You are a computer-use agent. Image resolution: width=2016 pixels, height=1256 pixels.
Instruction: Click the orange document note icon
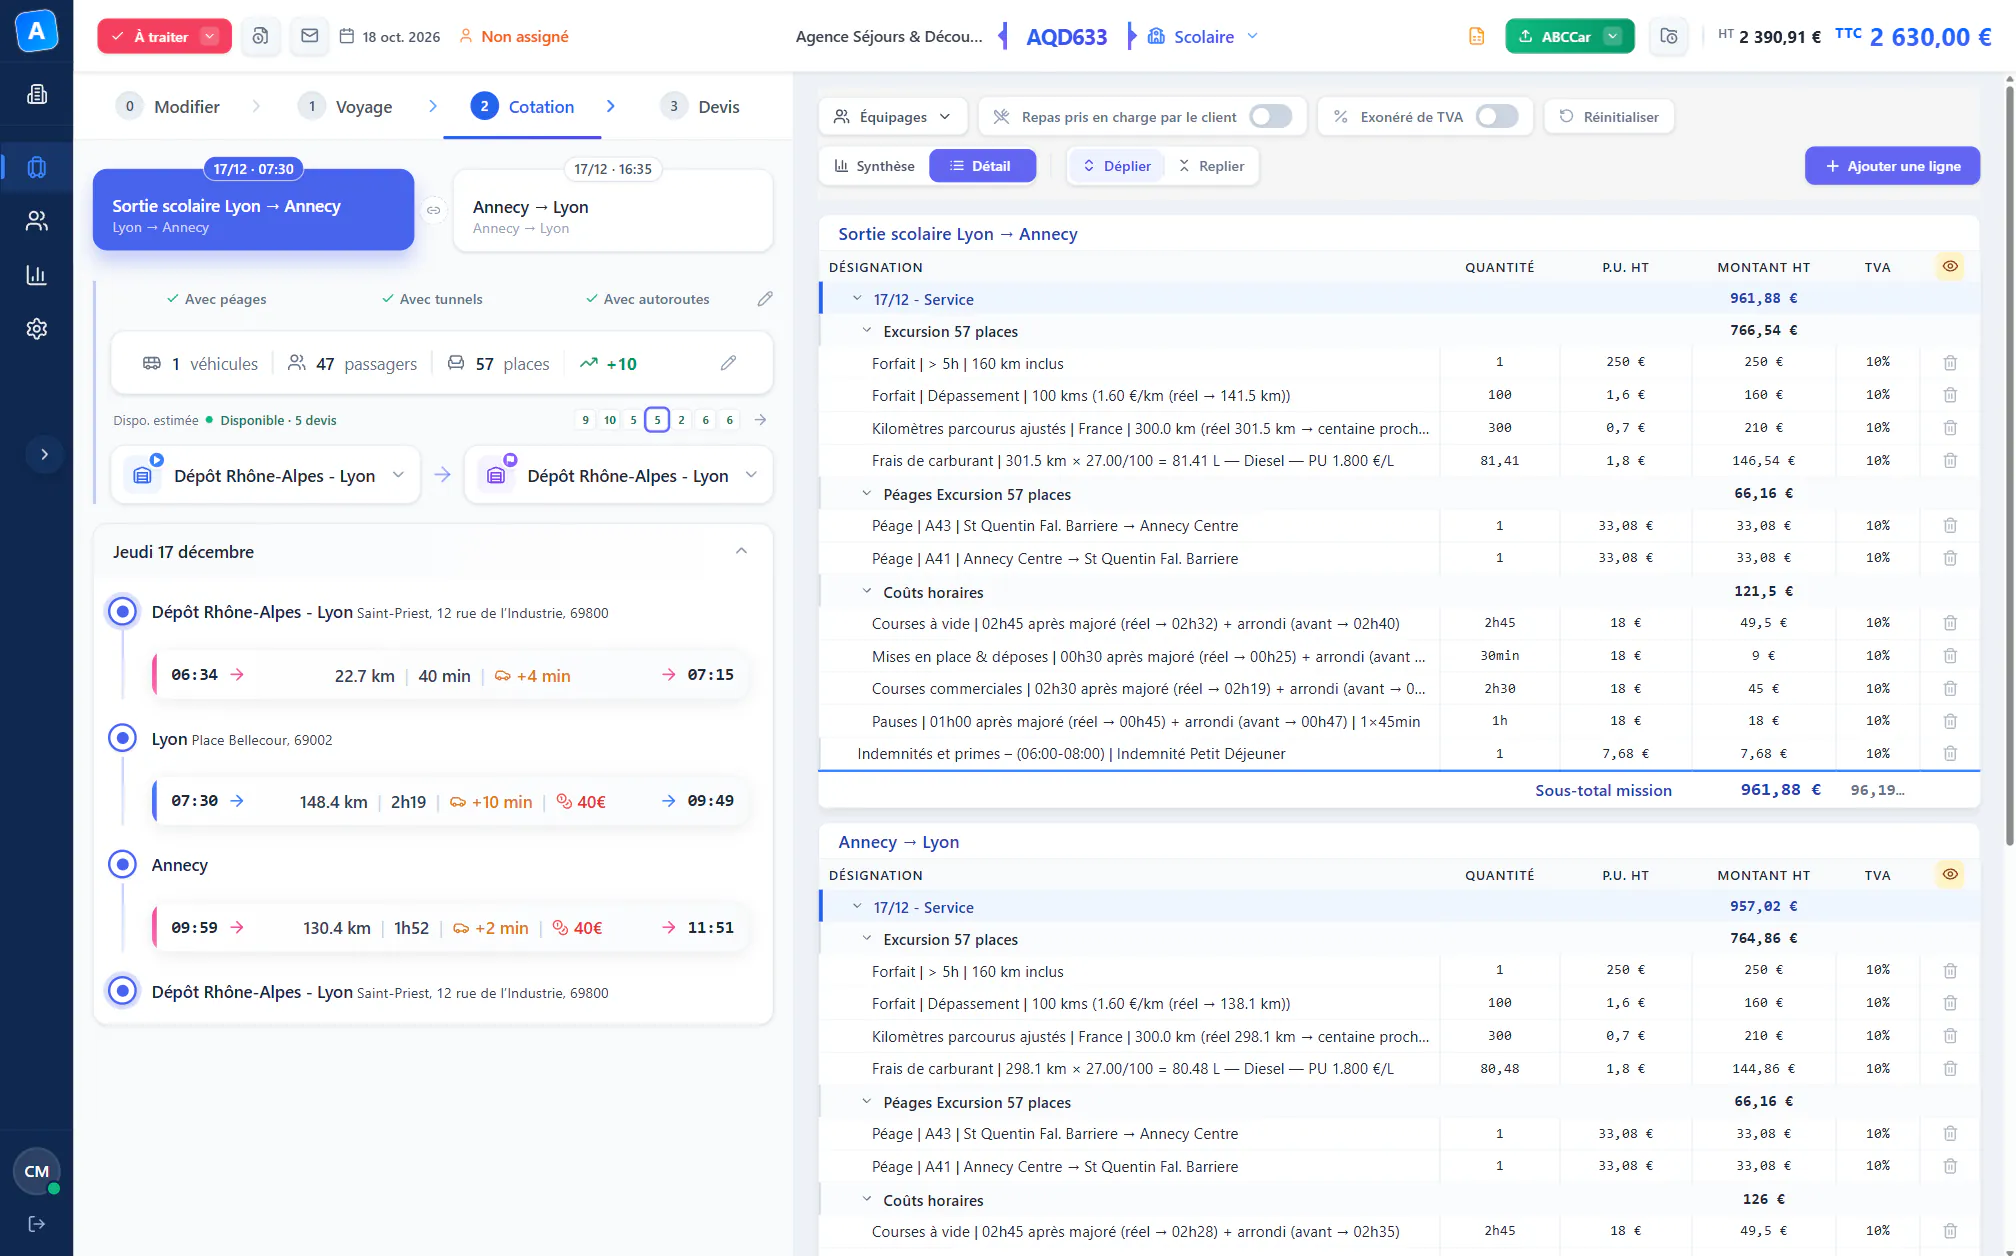tap(1476, 36)
